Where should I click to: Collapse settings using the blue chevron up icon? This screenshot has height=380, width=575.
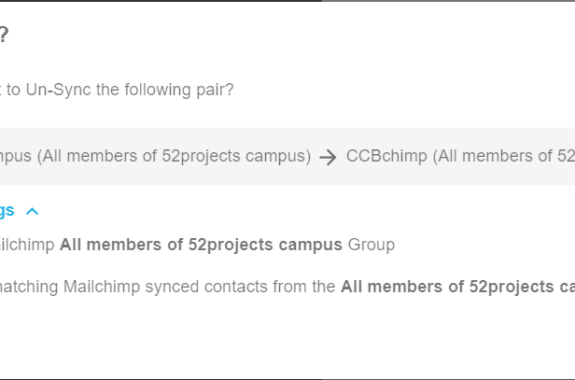coord(32,211)
